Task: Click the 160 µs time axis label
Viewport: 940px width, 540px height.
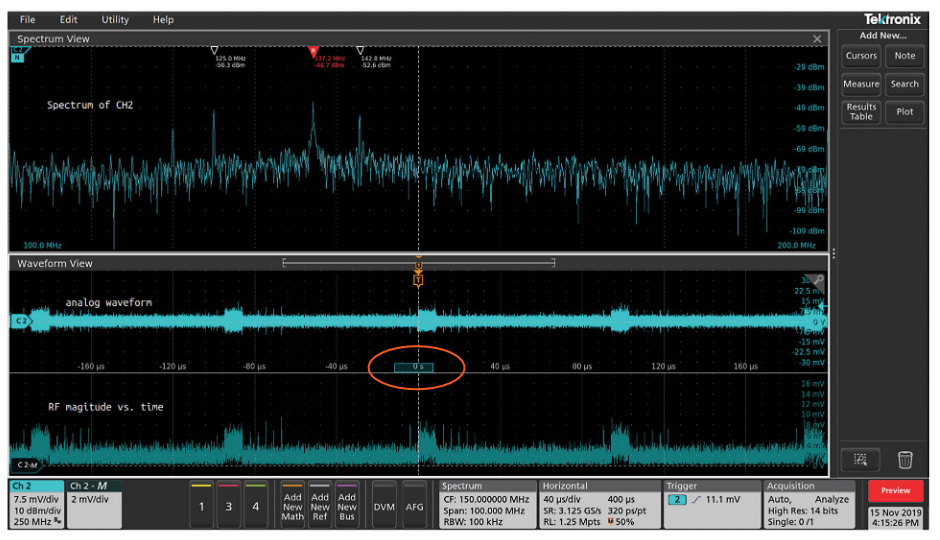Action: coord(746,366)
